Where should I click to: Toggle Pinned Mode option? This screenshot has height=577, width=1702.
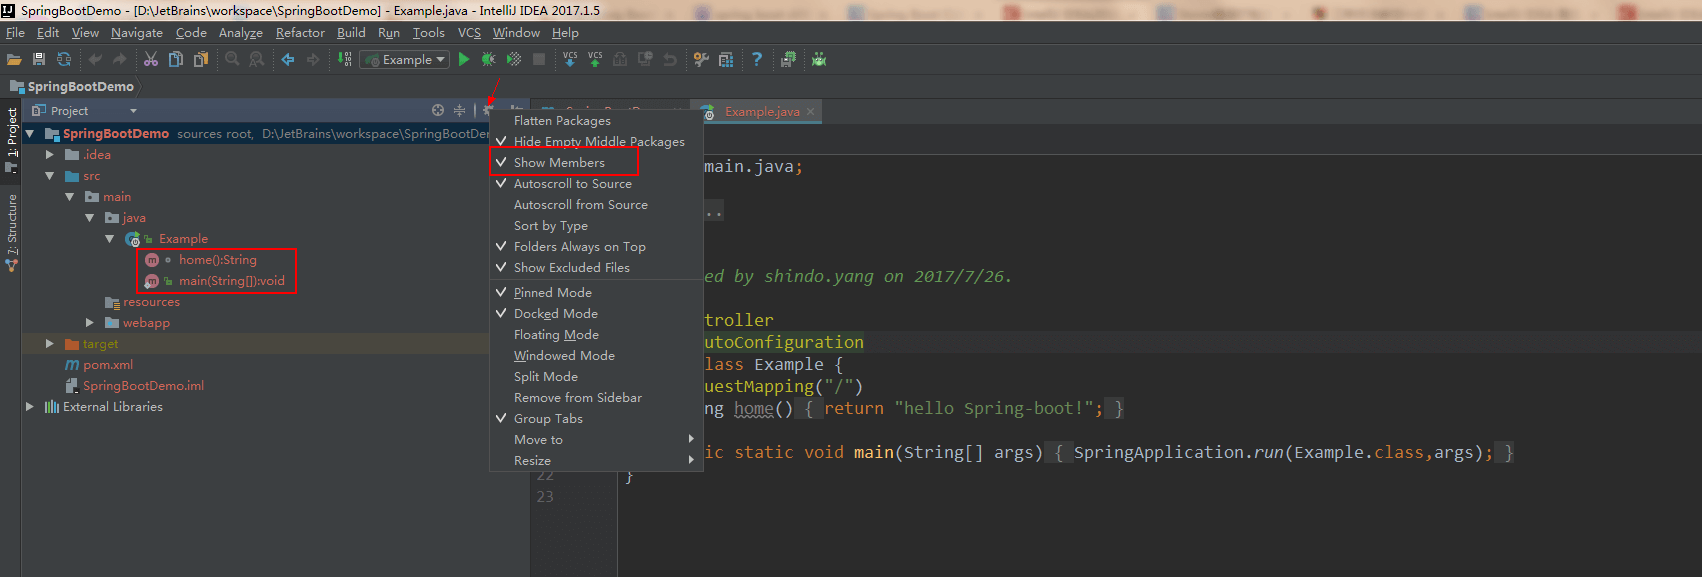596,293
